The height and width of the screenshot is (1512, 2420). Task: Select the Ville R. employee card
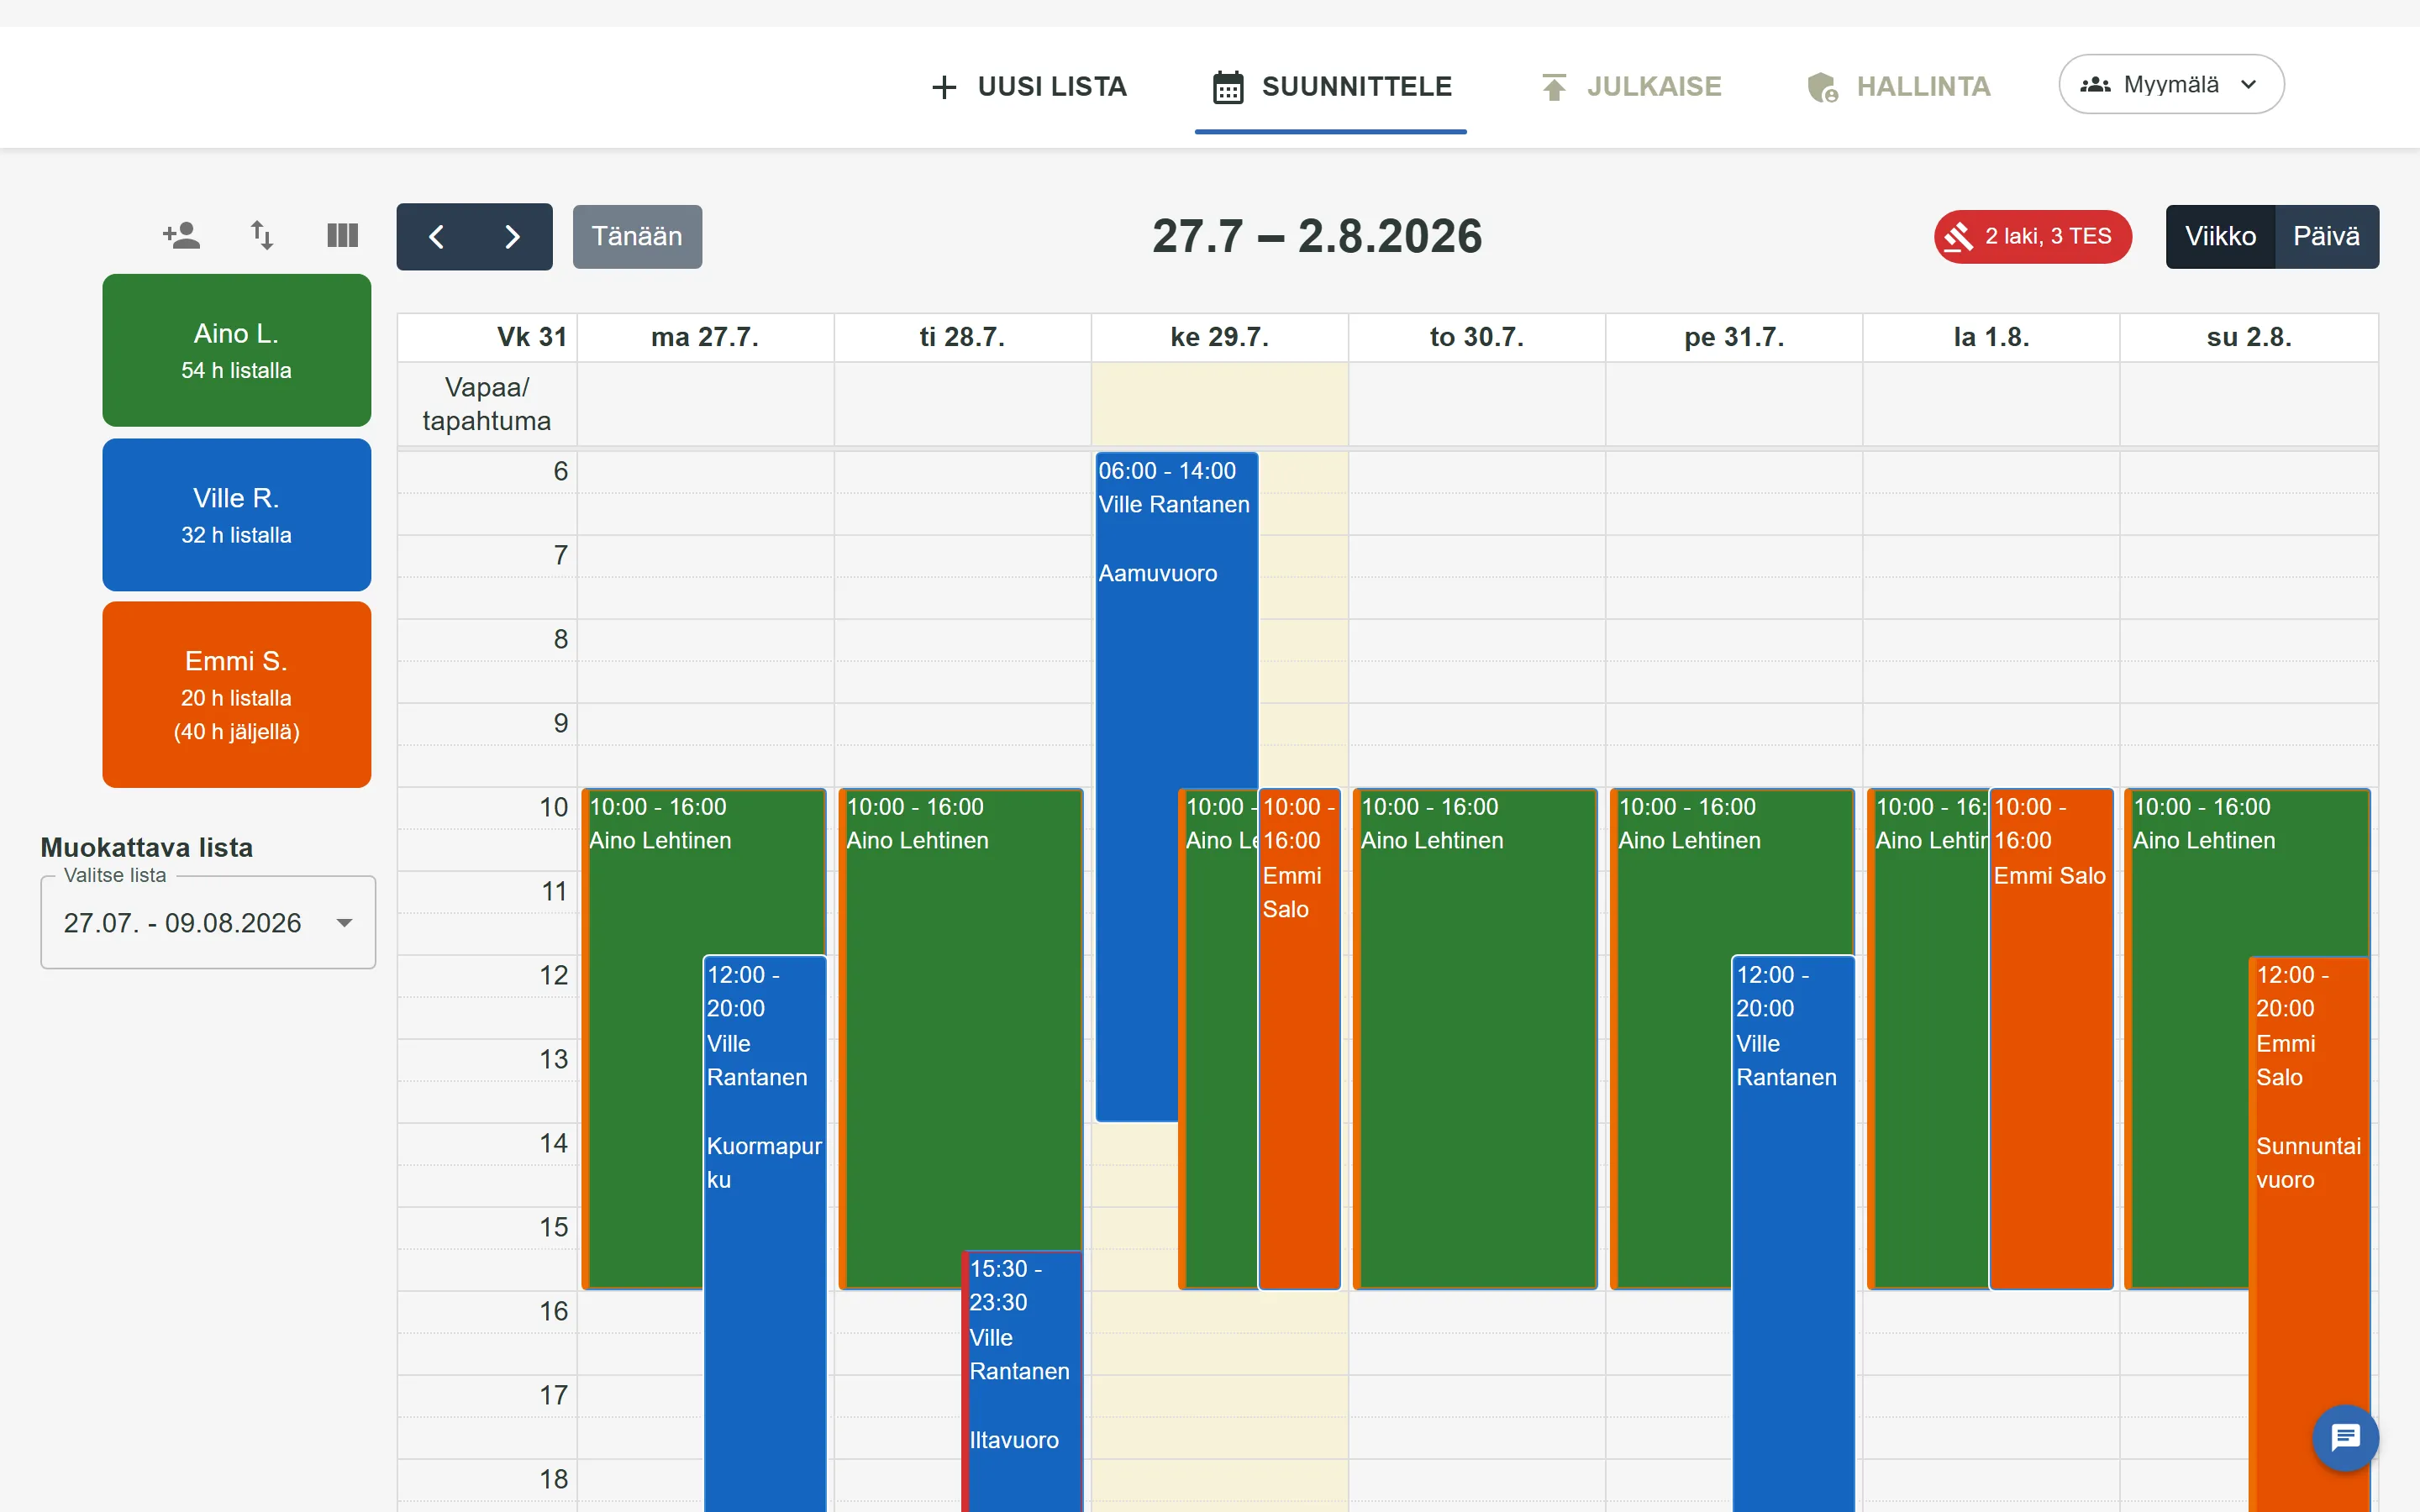(237, 515)
